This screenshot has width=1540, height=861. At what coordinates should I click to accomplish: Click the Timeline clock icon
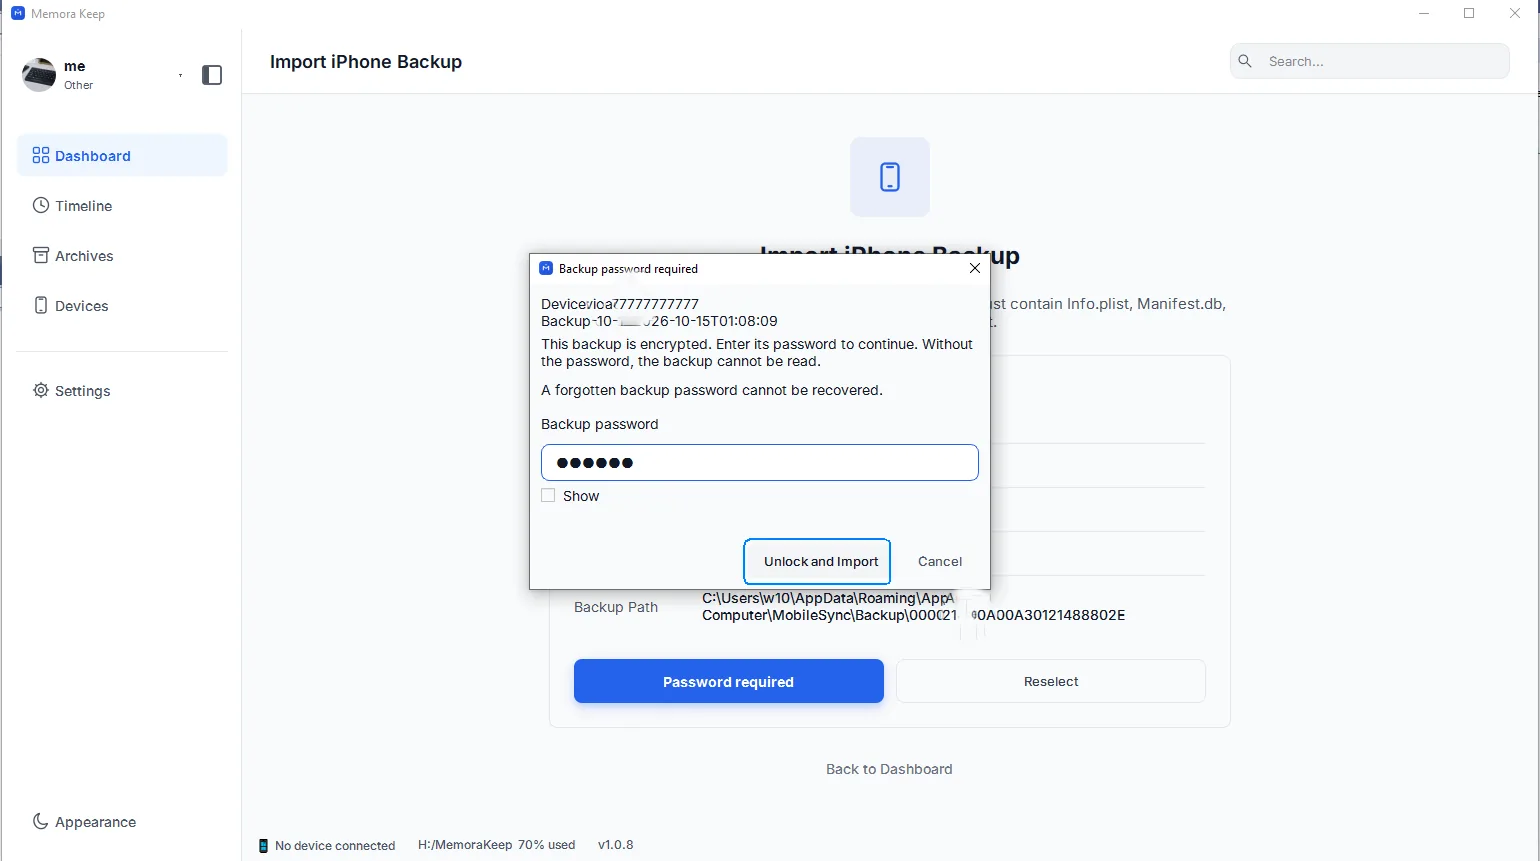pyautogui.click(x=41, y=205)
